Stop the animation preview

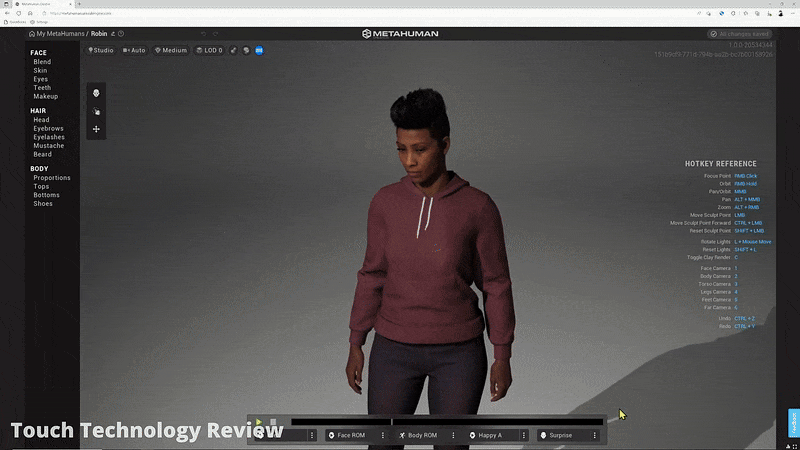coord(273,422)
